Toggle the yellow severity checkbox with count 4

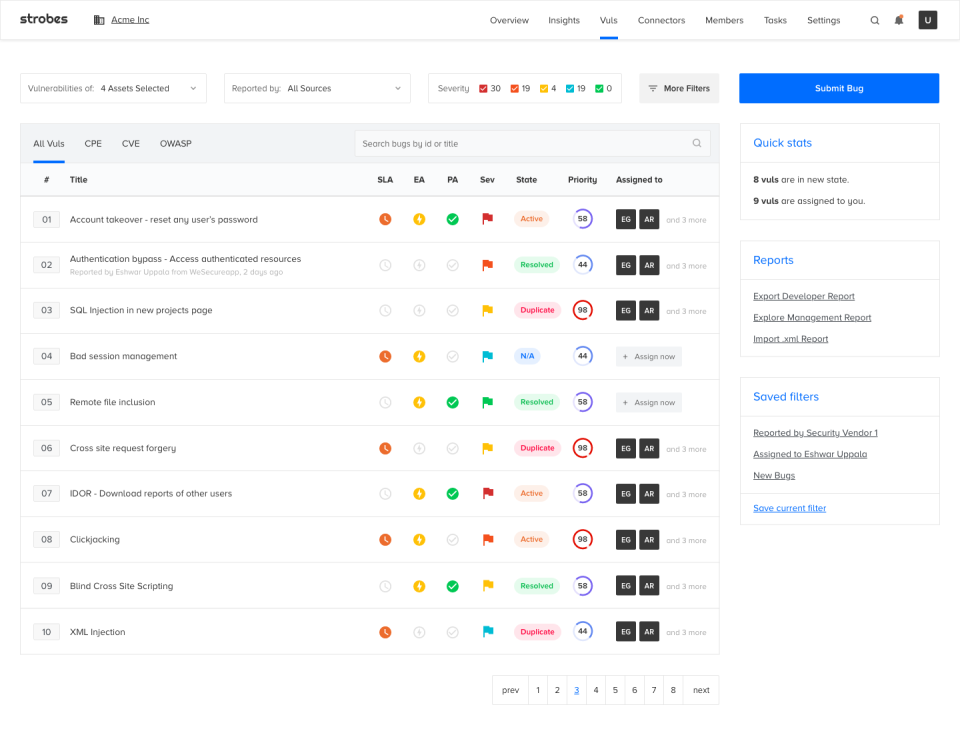(x=544, y=89)
